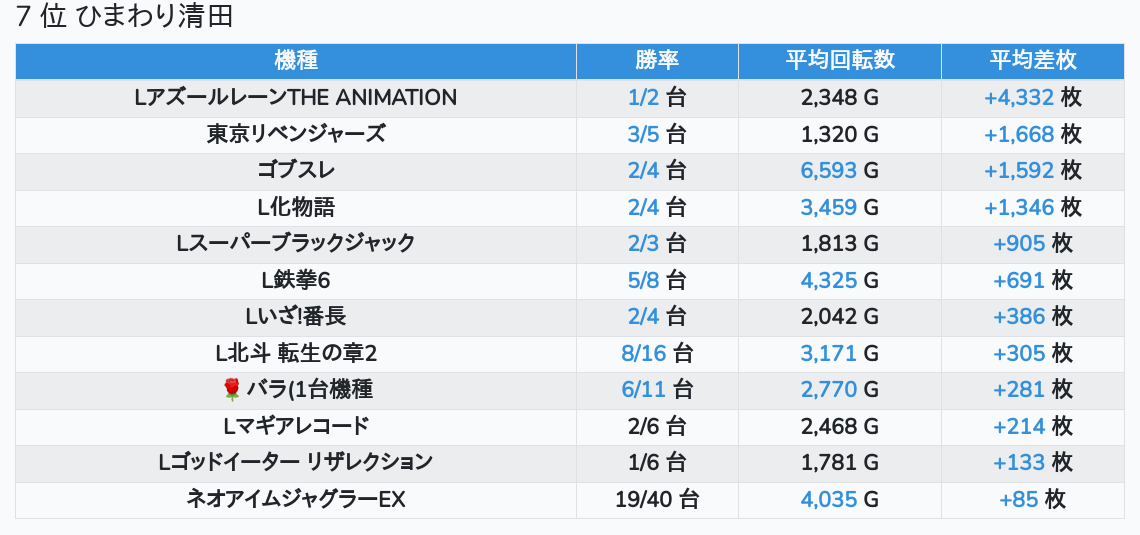This screenshot has width=1140, height=535.
Task: Click the 4,035 link for ネオアイムジャグラーEX
Action: 828,499
